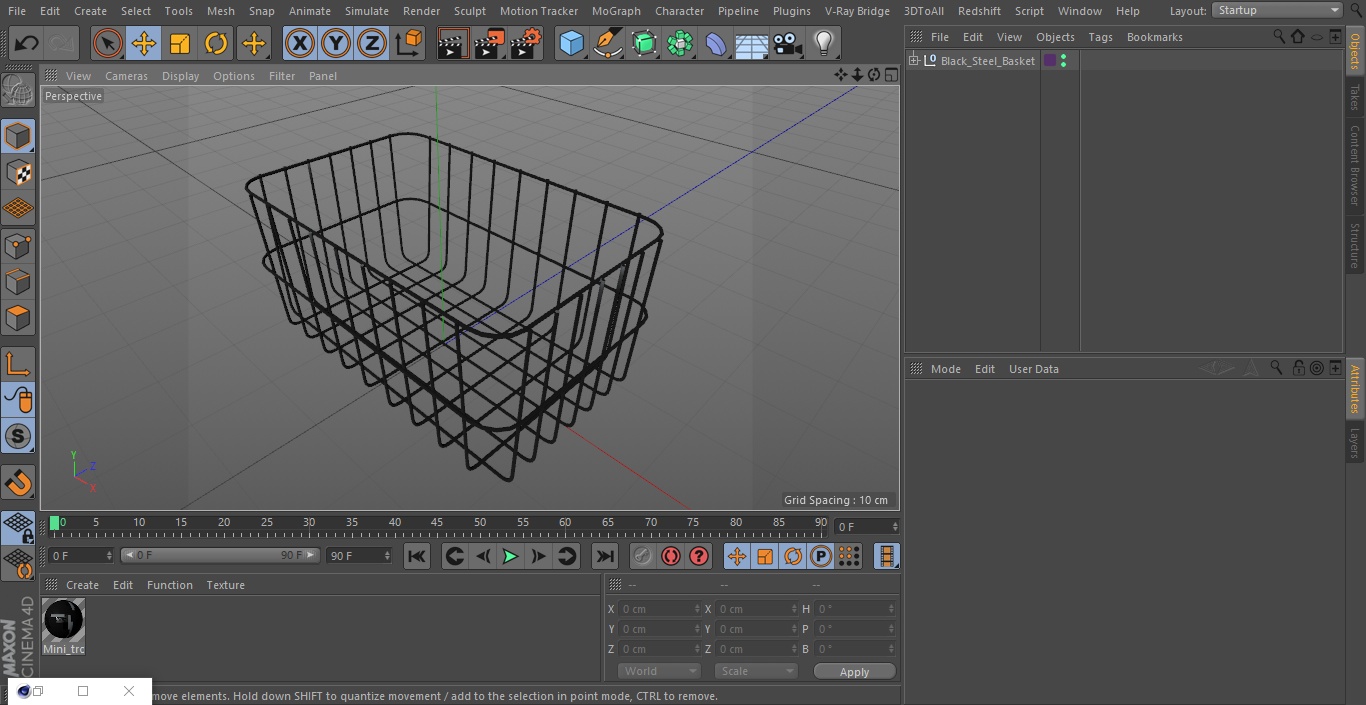Select the Live Selection tool

(x=108, y=43)
